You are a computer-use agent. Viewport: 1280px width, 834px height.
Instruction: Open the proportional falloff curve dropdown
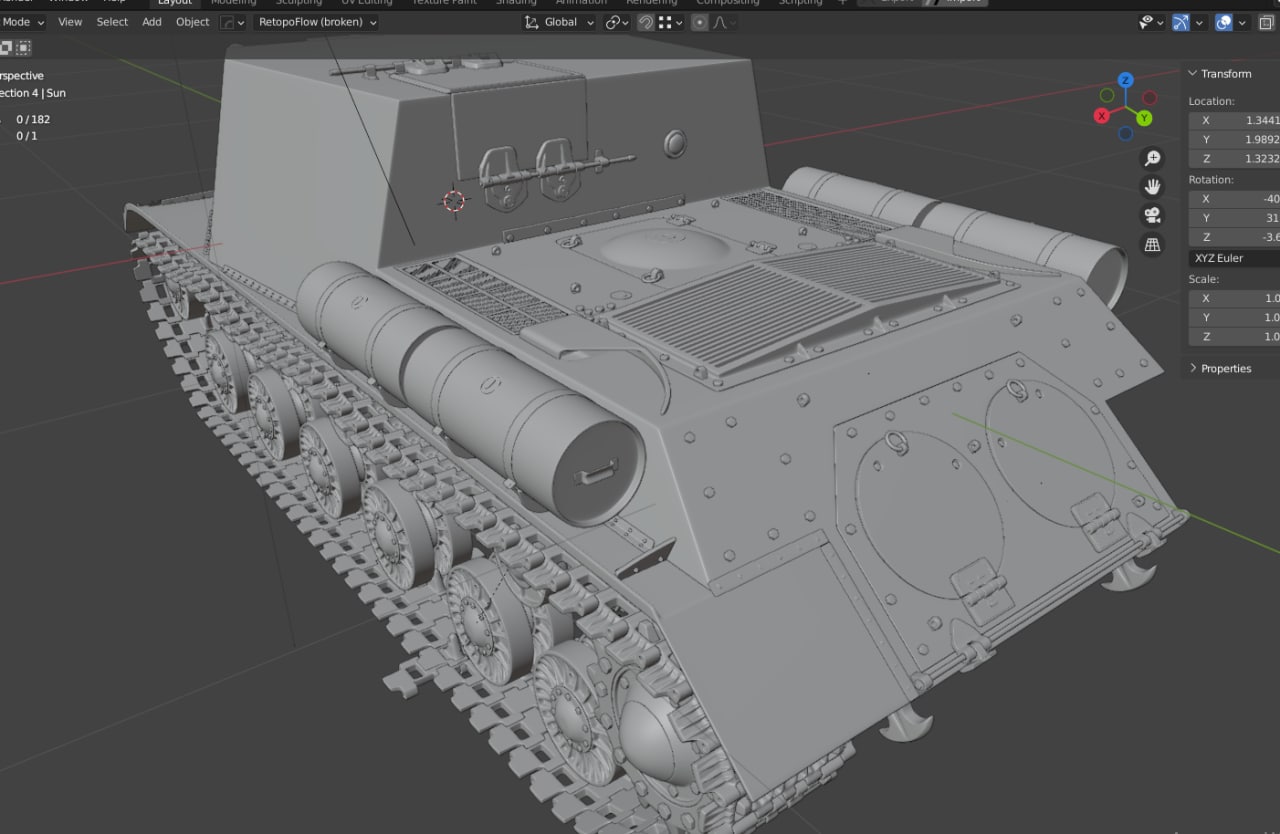coord(724,22)
